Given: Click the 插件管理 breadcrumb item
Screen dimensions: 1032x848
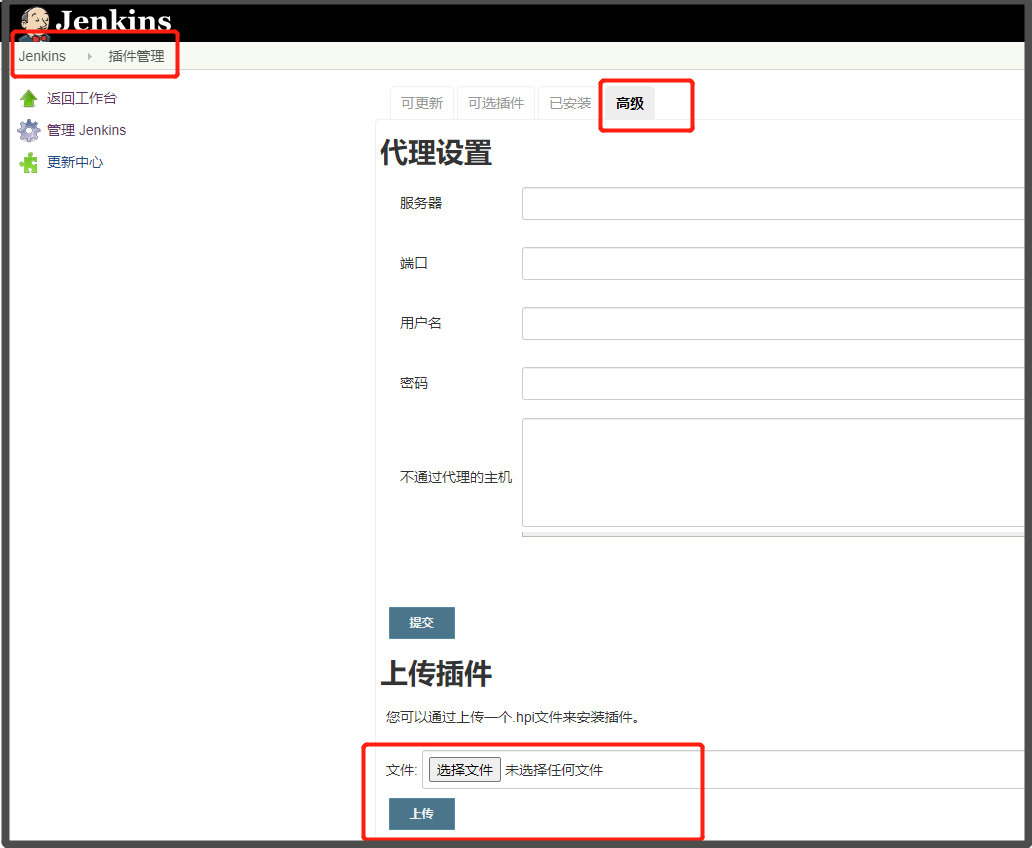Looking at the screenshot, I should [135, 56].
